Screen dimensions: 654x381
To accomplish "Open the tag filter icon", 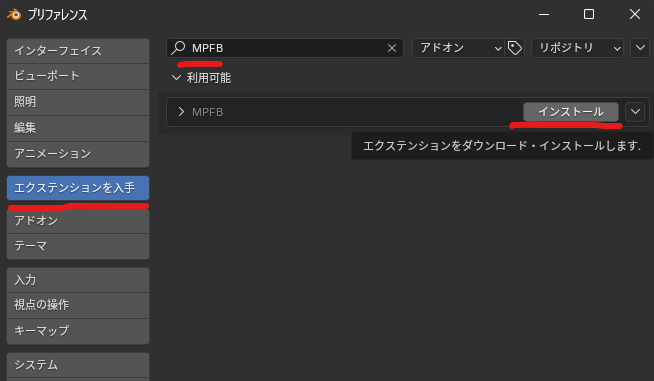I will [515, 48].
